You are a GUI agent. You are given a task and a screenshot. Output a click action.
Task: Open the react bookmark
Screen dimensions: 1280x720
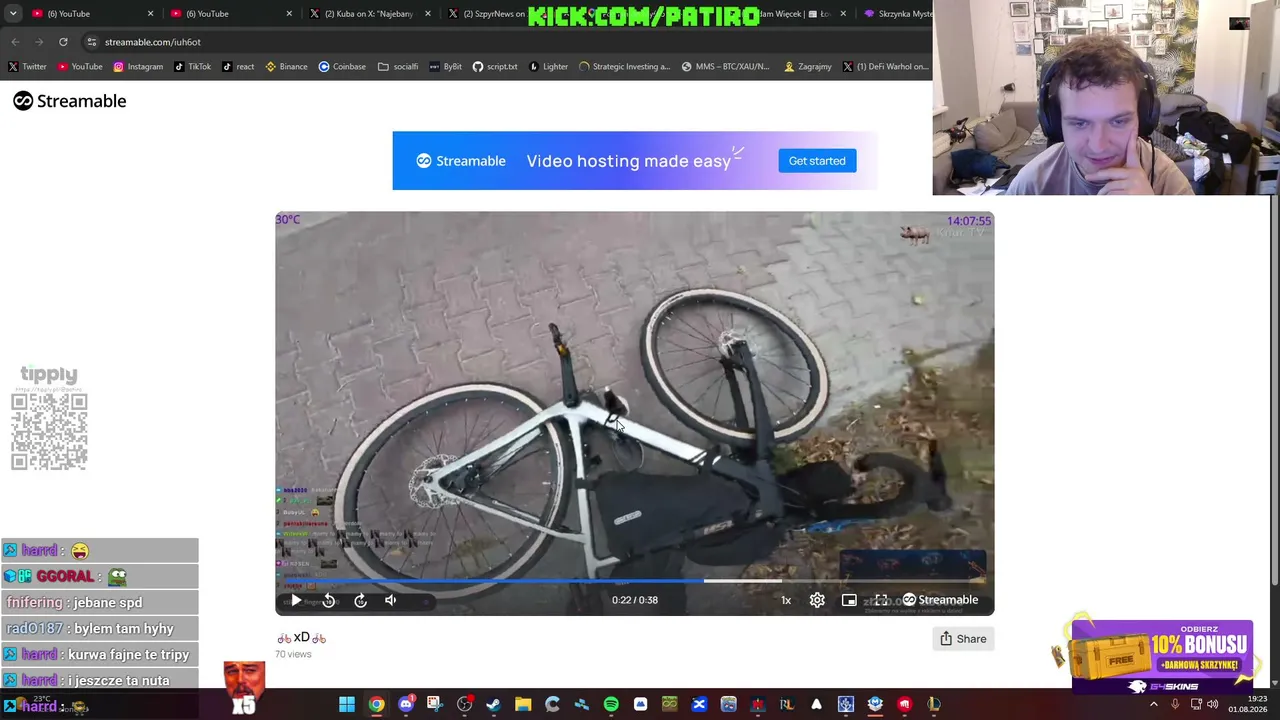[x=238, y=67]
